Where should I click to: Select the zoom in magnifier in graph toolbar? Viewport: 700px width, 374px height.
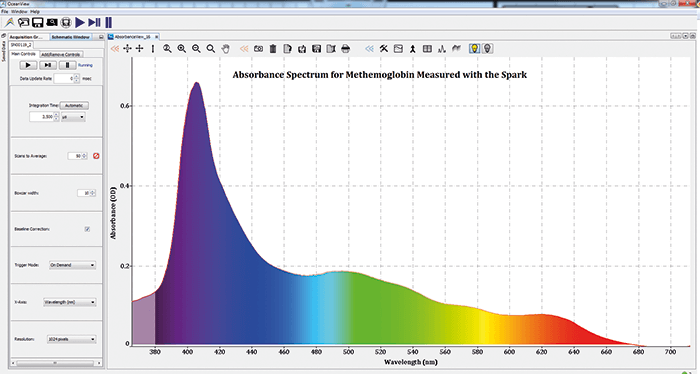pos(182,49)
